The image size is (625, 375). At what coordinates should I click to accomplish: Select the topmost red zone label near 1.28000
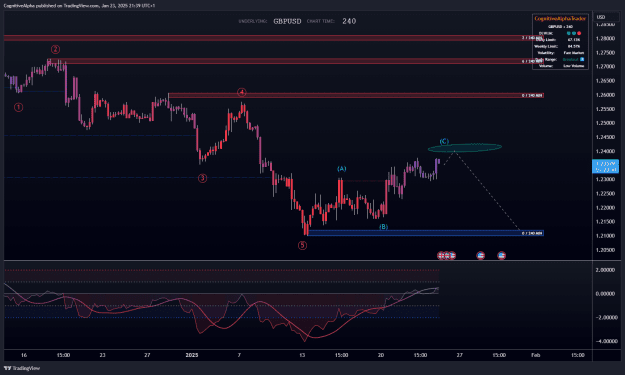[x=532, y=38]
